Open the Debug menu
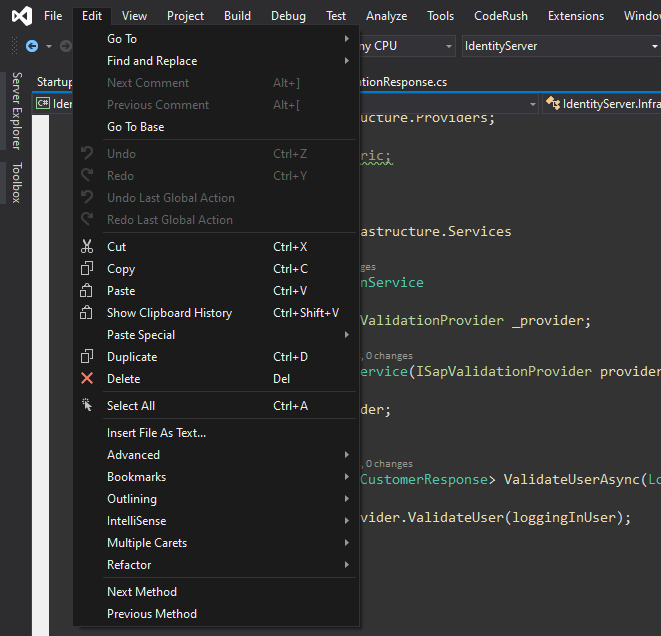 tap(288, 16)
